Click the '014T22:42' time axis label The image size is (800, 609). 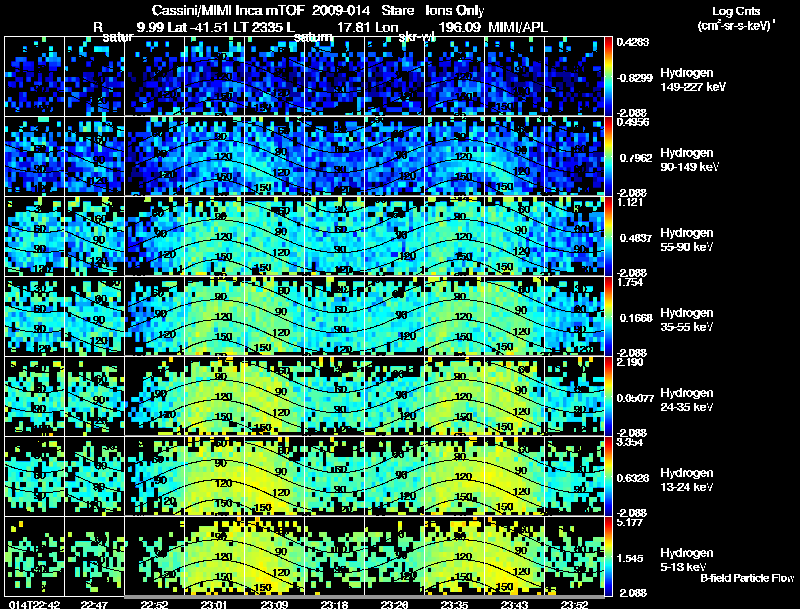tap(34, 604)
